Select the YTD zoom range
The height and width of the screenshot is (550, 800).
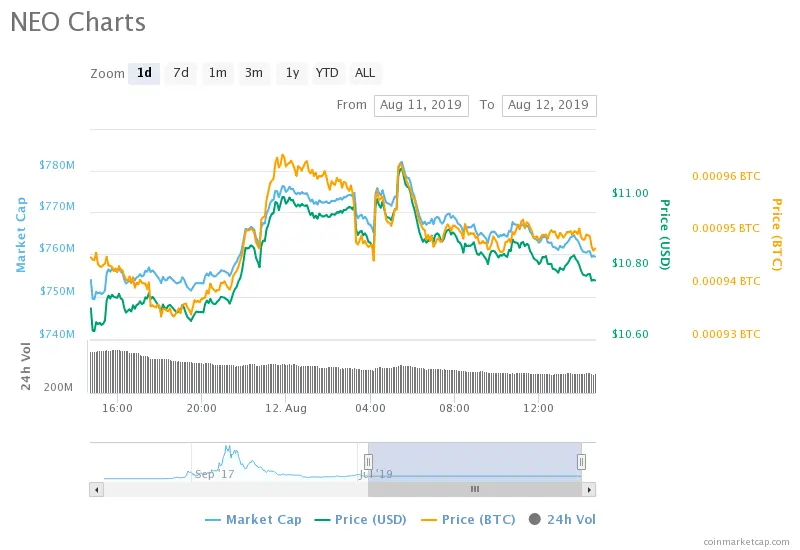coord(327,73)
